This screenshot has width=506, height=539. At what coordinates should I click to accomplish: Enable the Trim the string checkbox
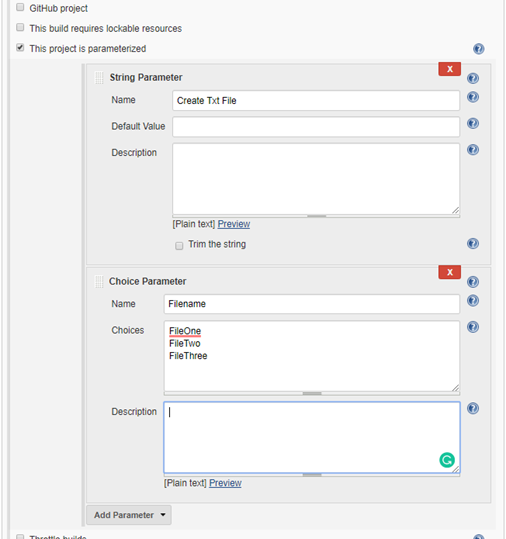point(179,245)
